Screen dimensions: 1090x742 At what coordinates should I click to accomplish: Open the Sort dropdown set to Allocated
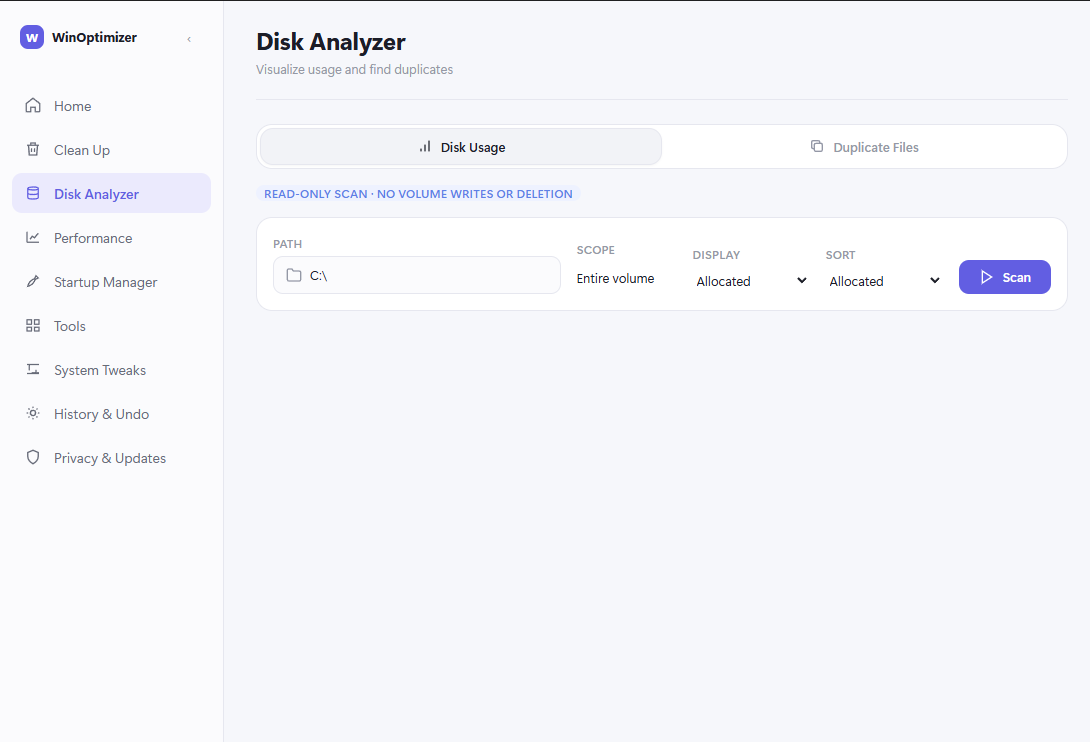tap(884, 281)
